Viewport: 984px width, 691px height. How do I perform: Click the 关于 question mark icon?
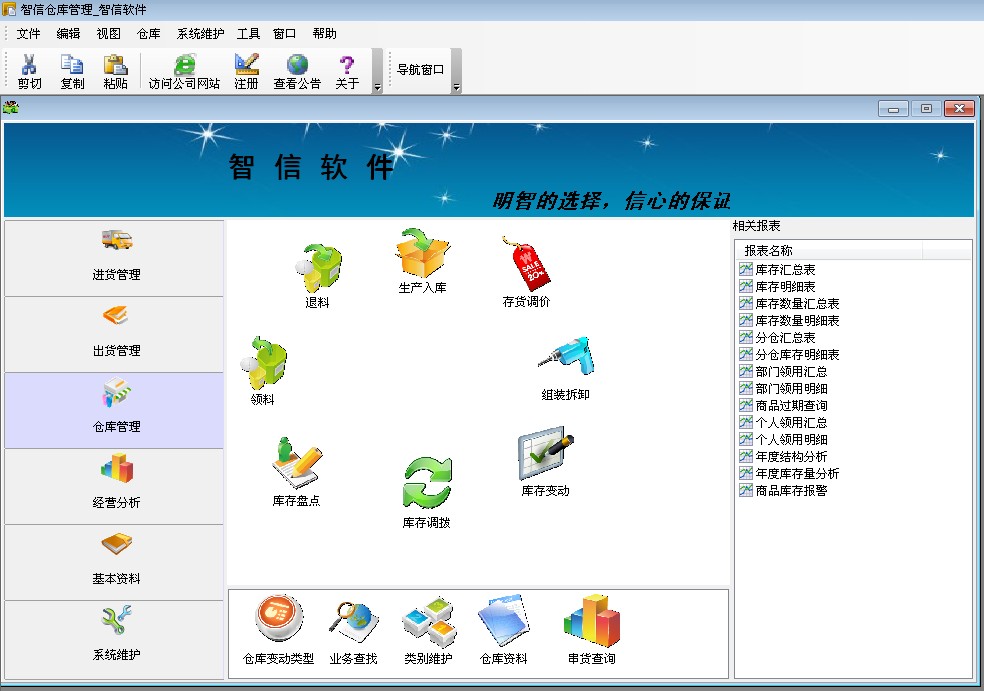click(347, 72)
